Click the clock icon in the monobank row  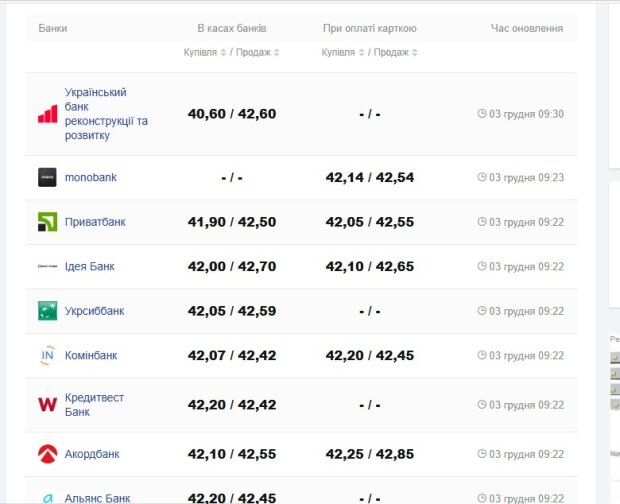coord(482,178)
